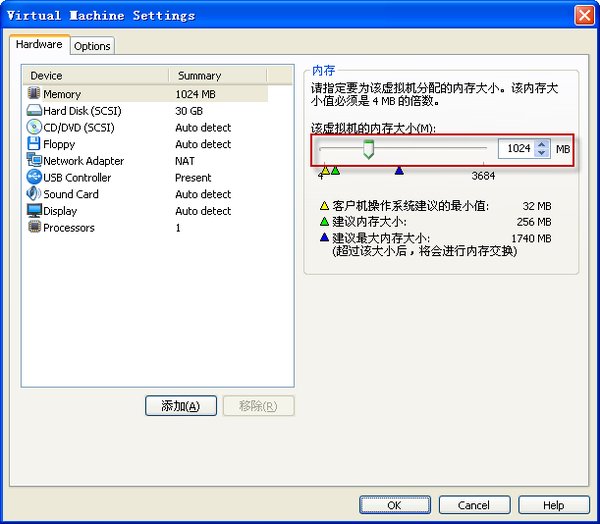Click the CD/DVD (SCSI) disc icon
The height and width of the screenshot is (524, 600).
click(34, 127)
